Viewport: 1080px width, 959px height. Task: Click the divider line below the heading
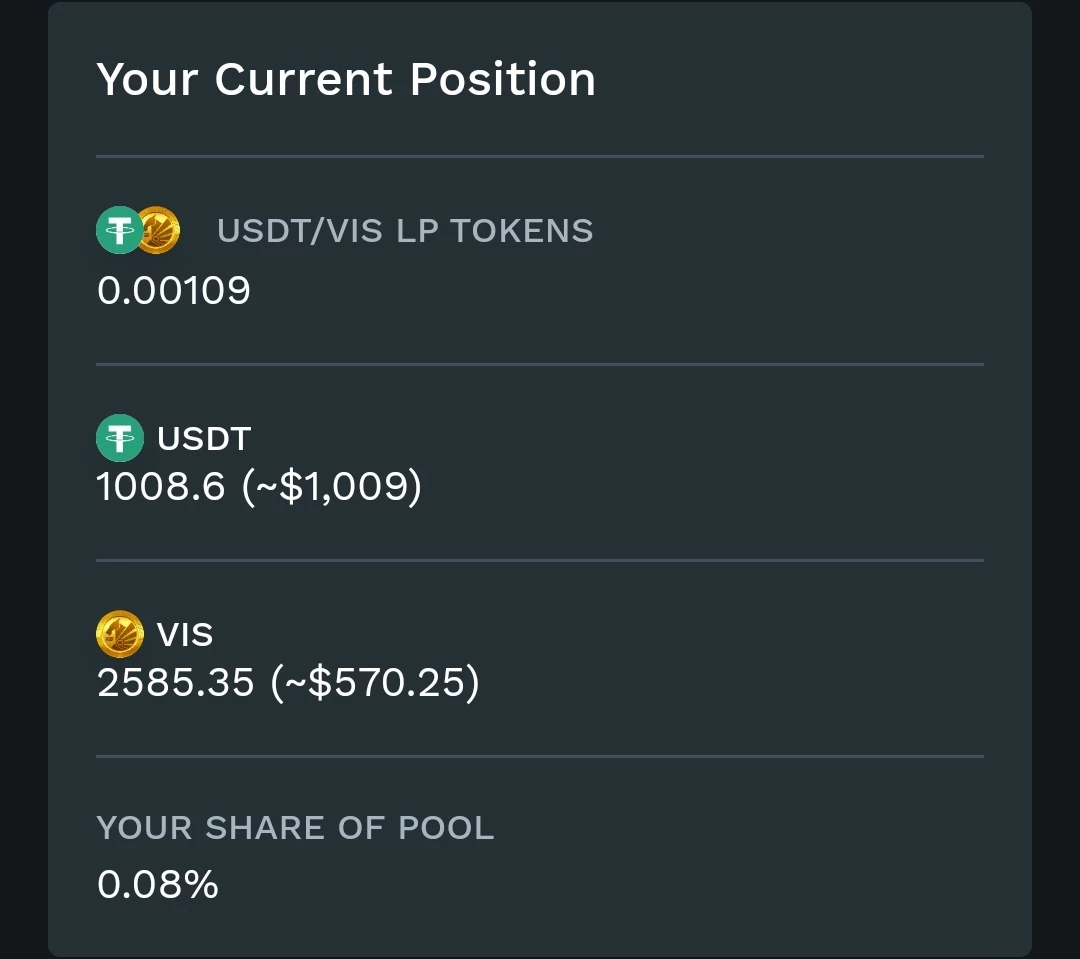tap(540, 157)
